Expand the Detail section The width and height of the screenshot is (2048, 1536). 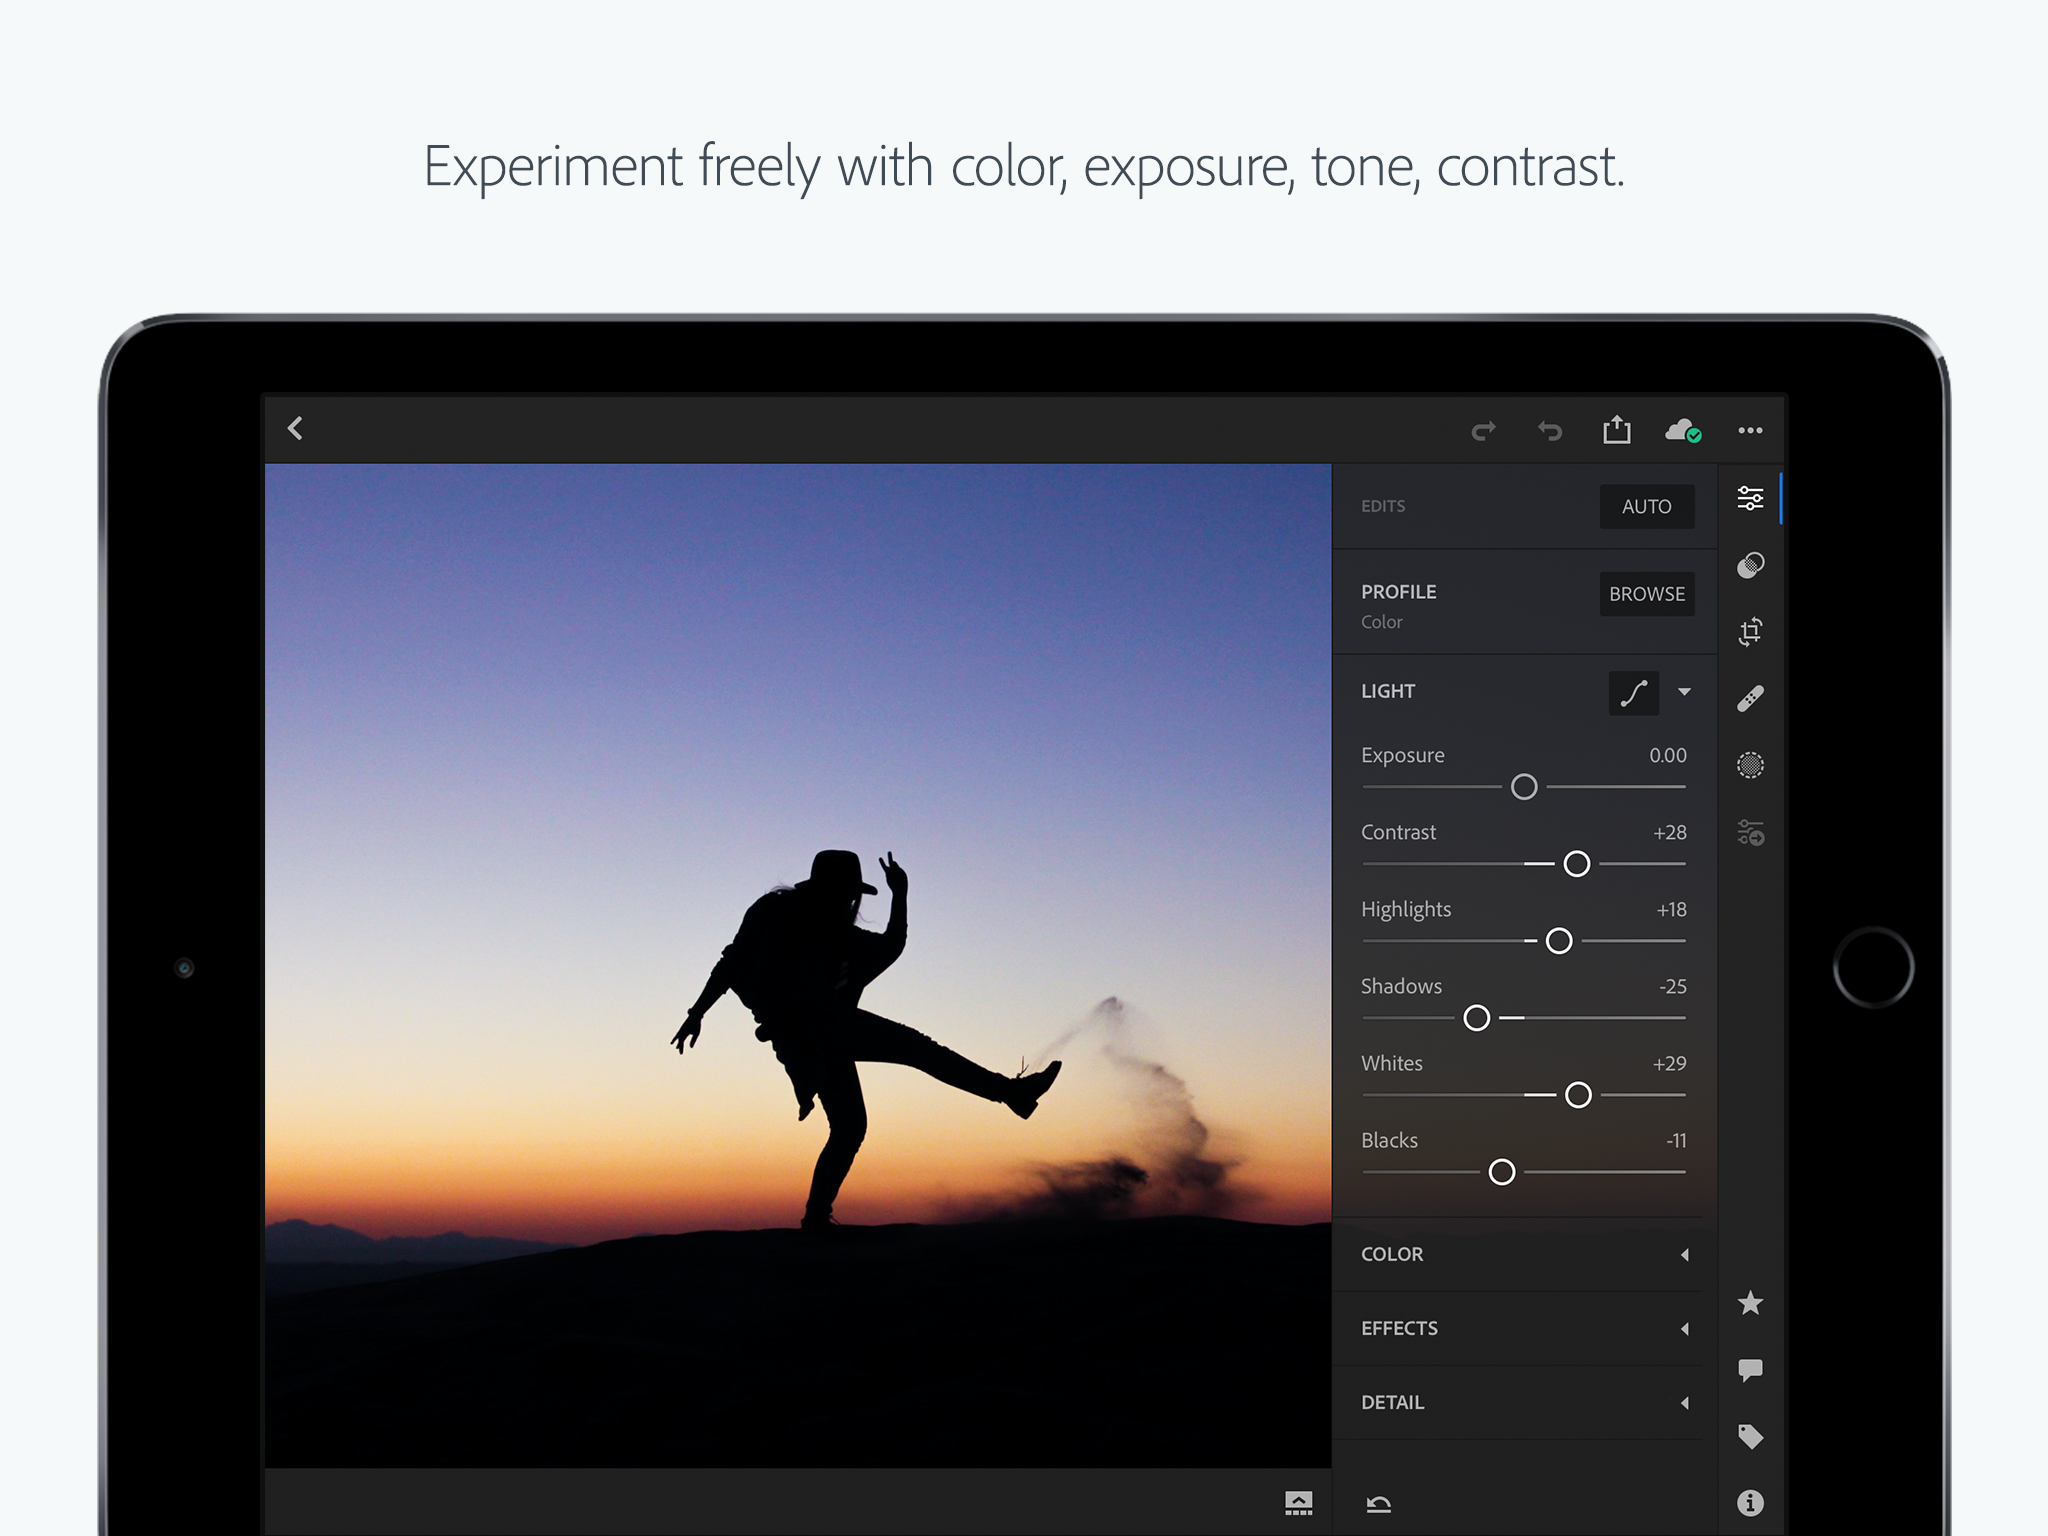pyautogui.click(x=1524, y=1402)
